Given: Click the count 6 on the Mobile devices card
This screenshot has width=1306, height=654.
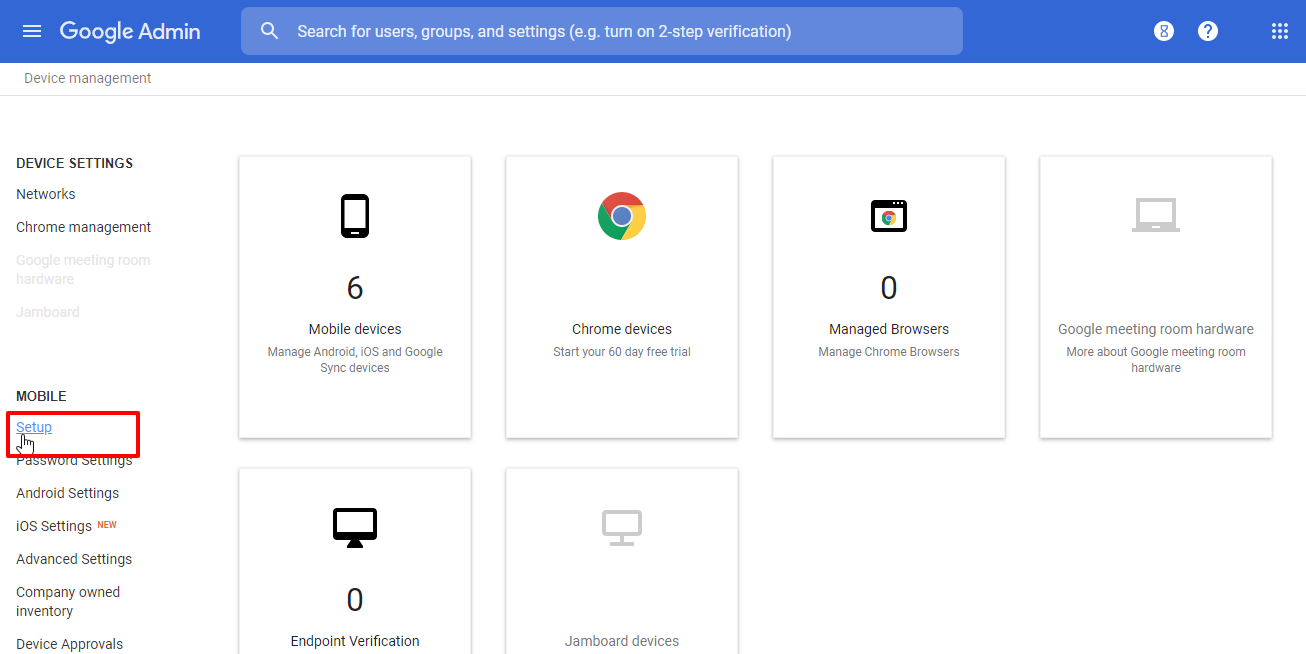Looking at the screenshot, I should coord(355,288).
